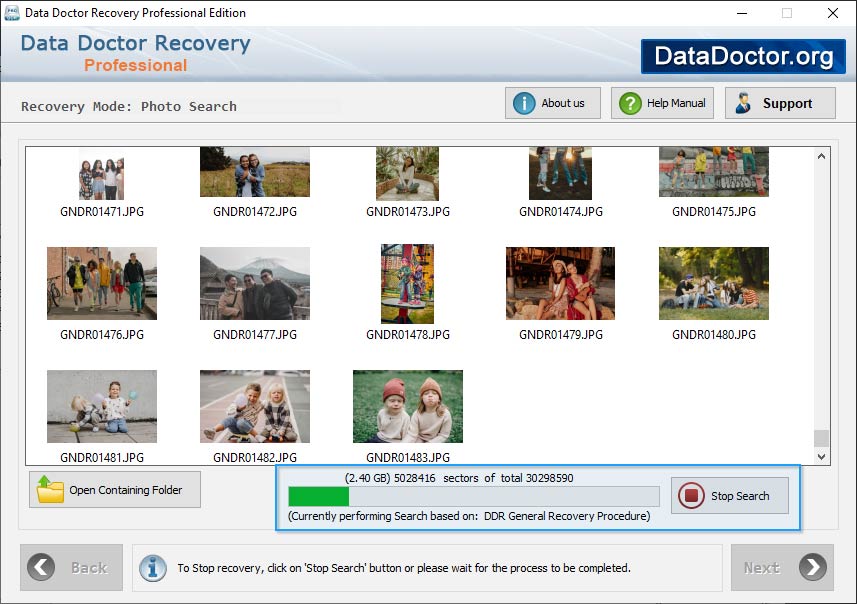Click the Recovery Mode: Photo Search text
Viewport: 857px width, 604px height.
click(129, 107)
